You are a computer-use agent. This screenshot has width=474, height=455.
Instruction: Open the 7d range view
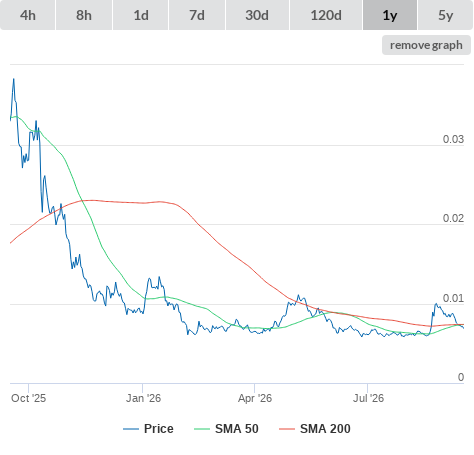click(x=197, y=15)
